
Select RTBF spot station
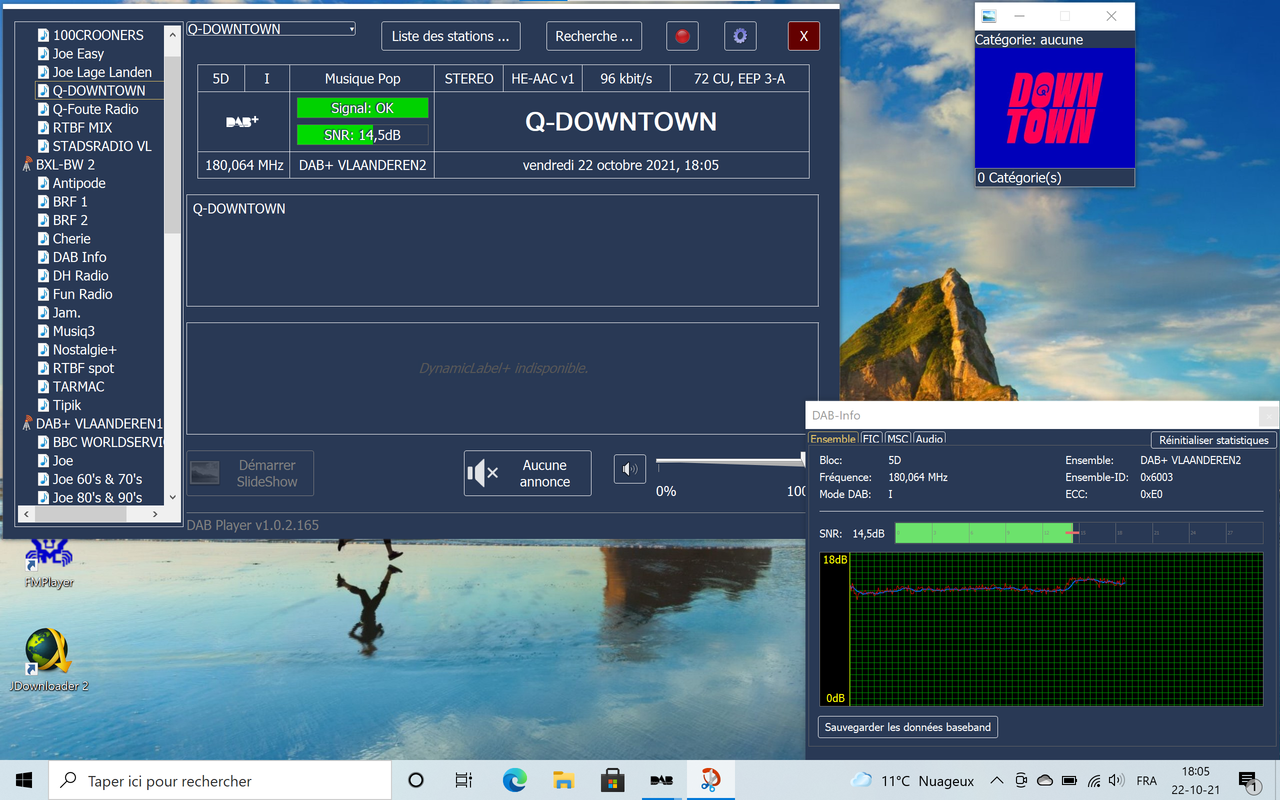click(x=83, y=368)
